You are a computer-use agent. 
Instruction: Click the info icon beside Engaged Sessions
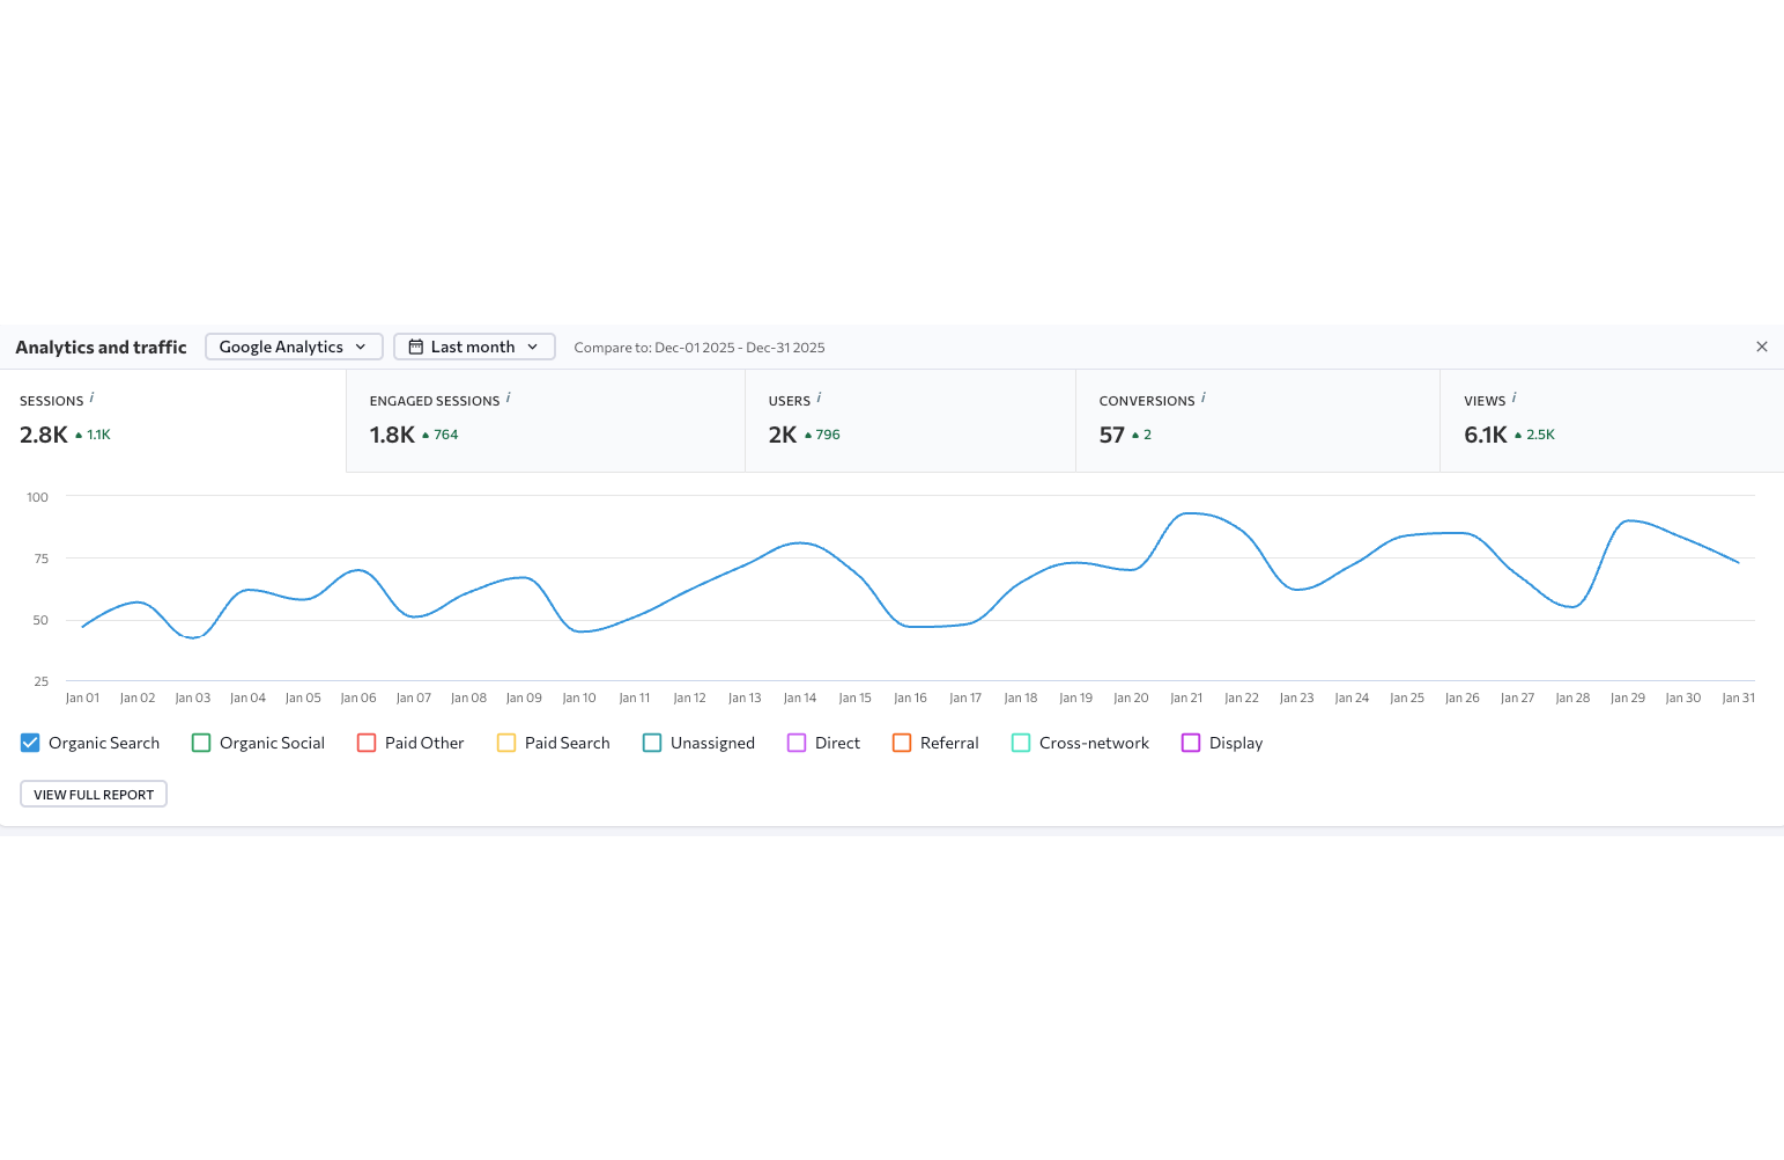(508, 398)
